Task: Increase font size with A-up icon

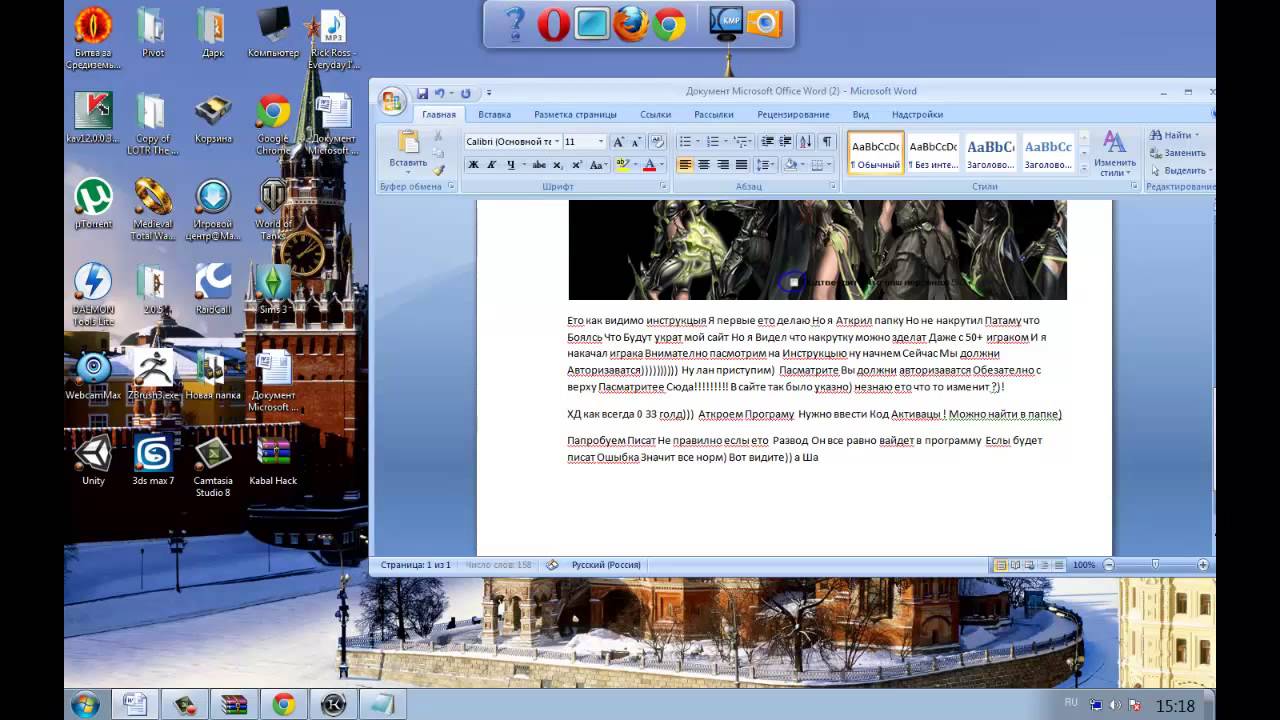Action: pyautogui.click(x=619, y=142)
